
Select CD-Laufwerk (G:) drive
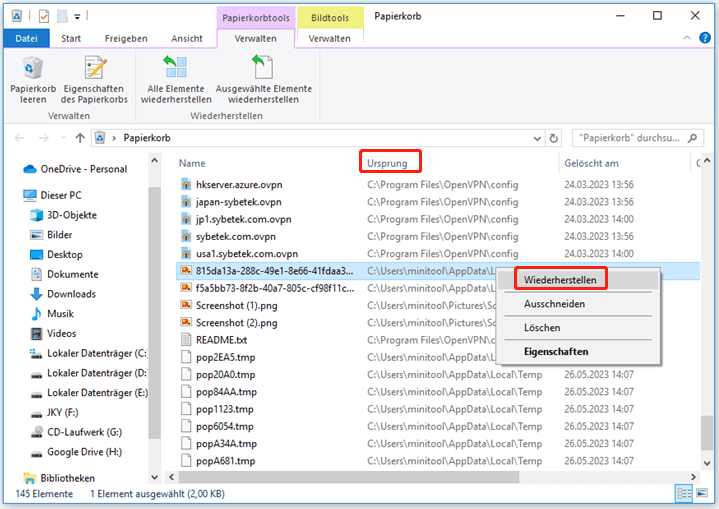[76, 432]
